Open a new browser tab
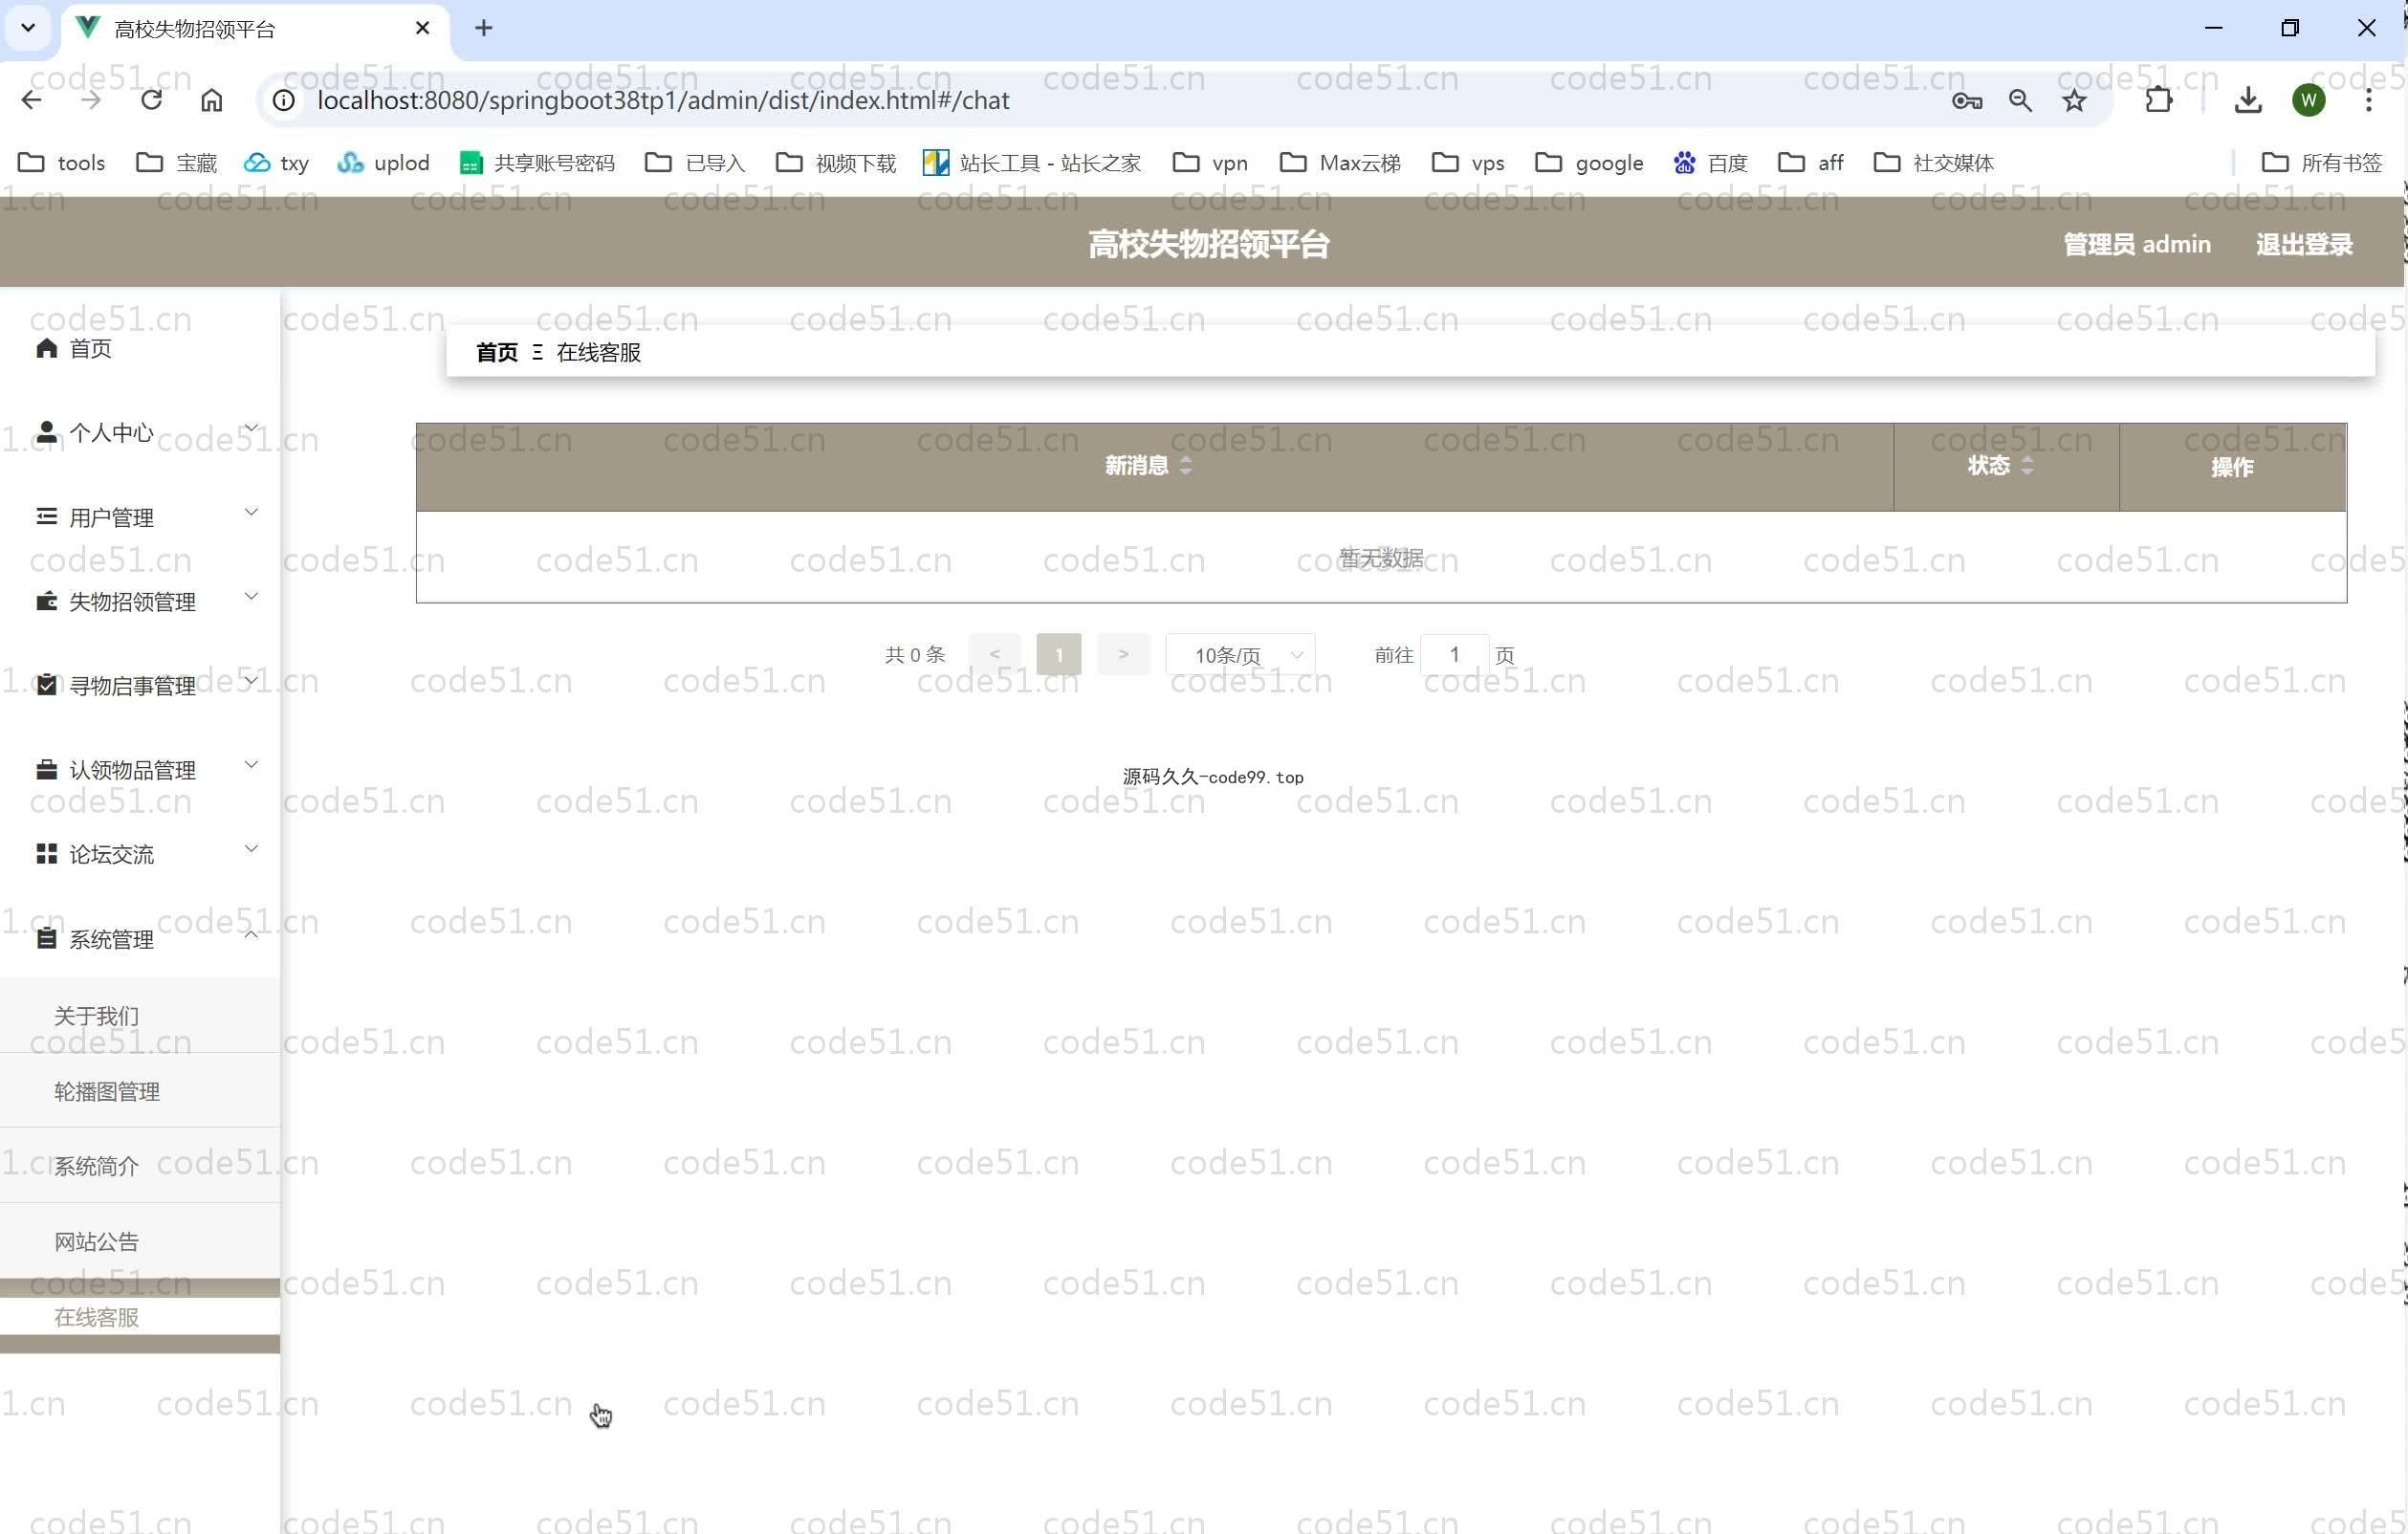The image size is (2408, 1534). [484, 28]
